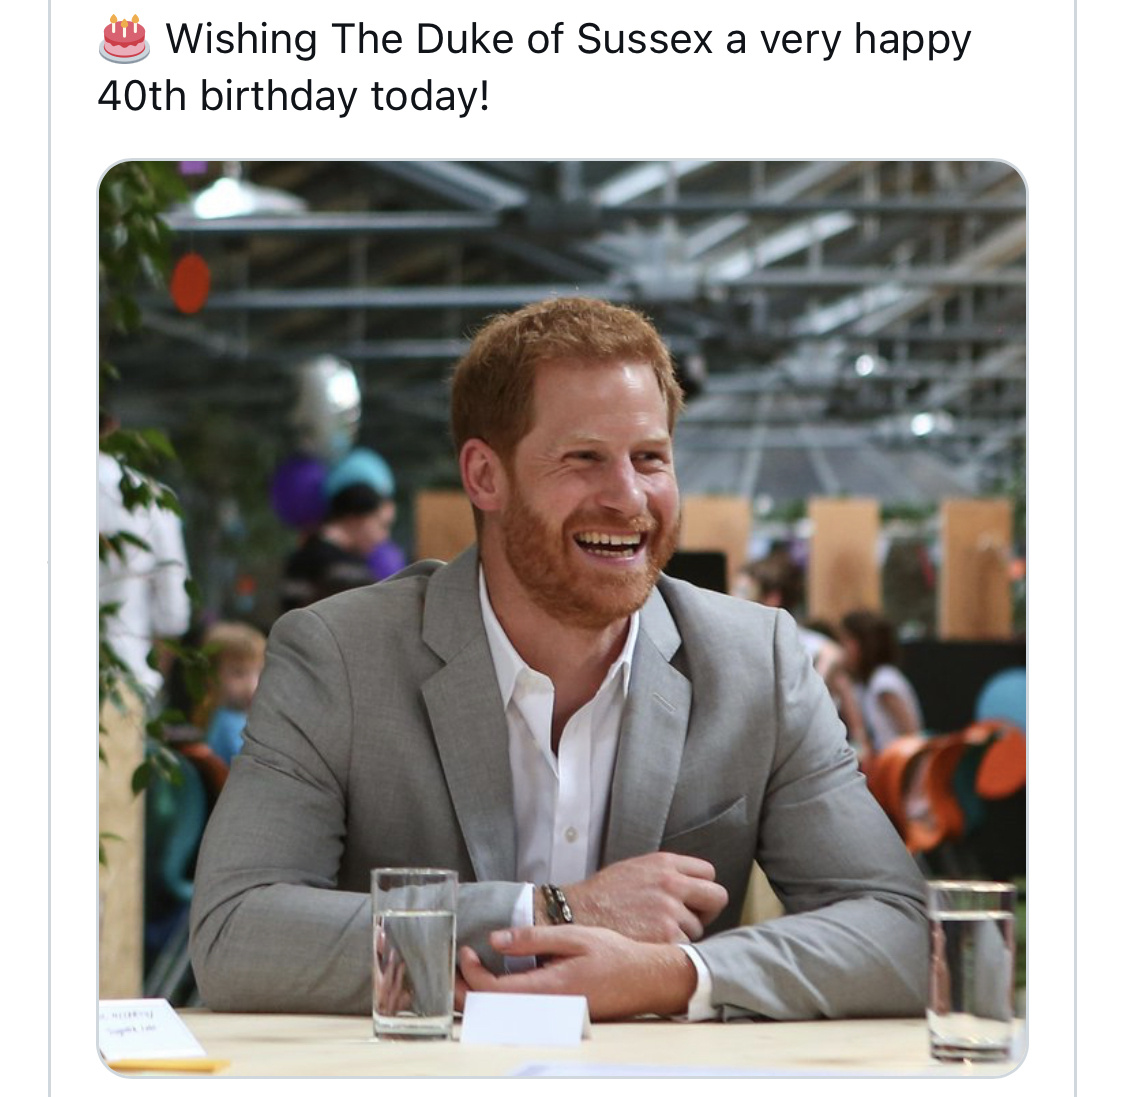
Task: Click the water glass at the photo's right edge
Action: tap(972, 971)
